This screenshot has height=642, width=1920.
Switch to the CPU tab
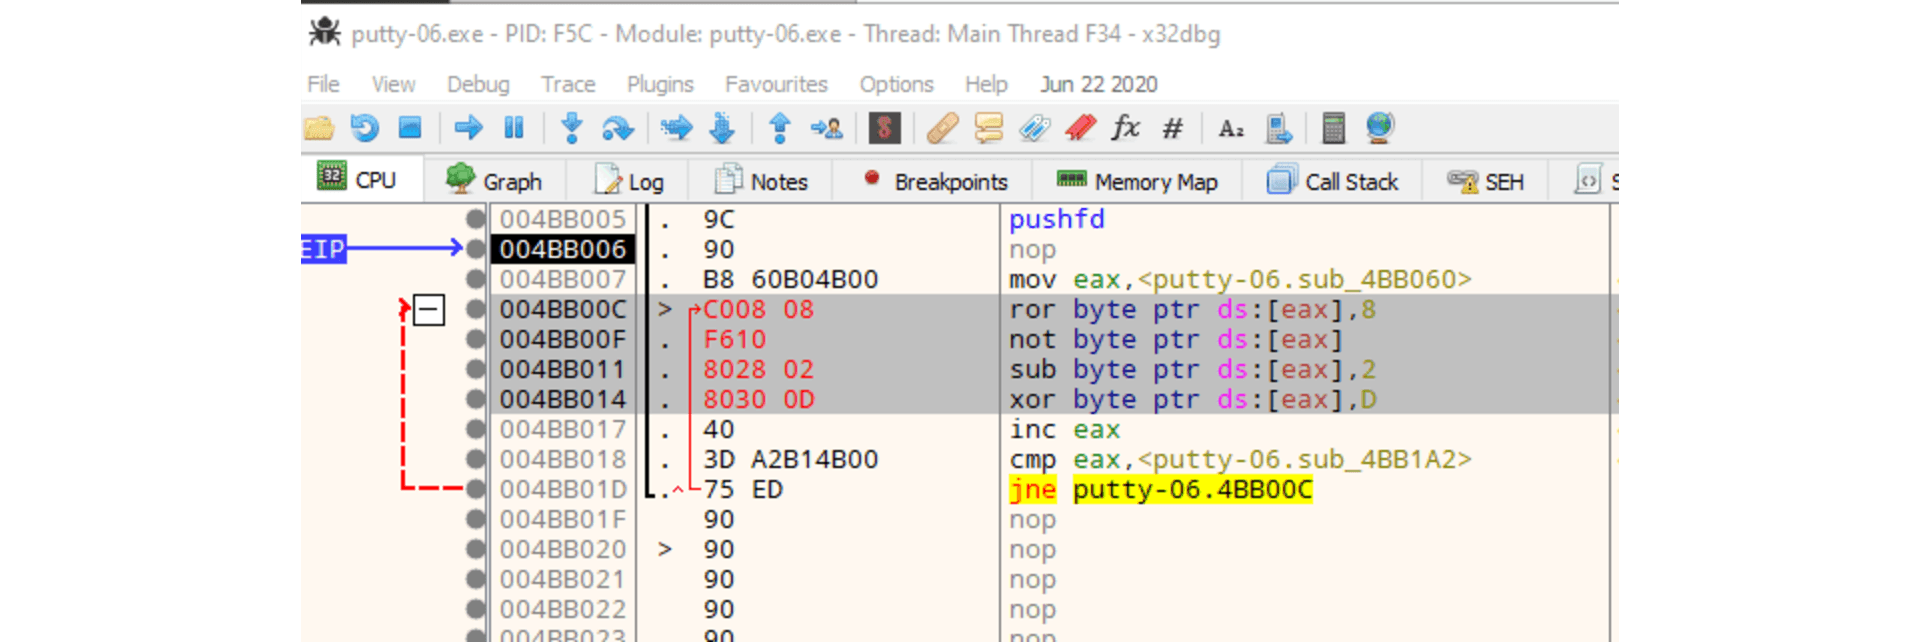(360, 180)
